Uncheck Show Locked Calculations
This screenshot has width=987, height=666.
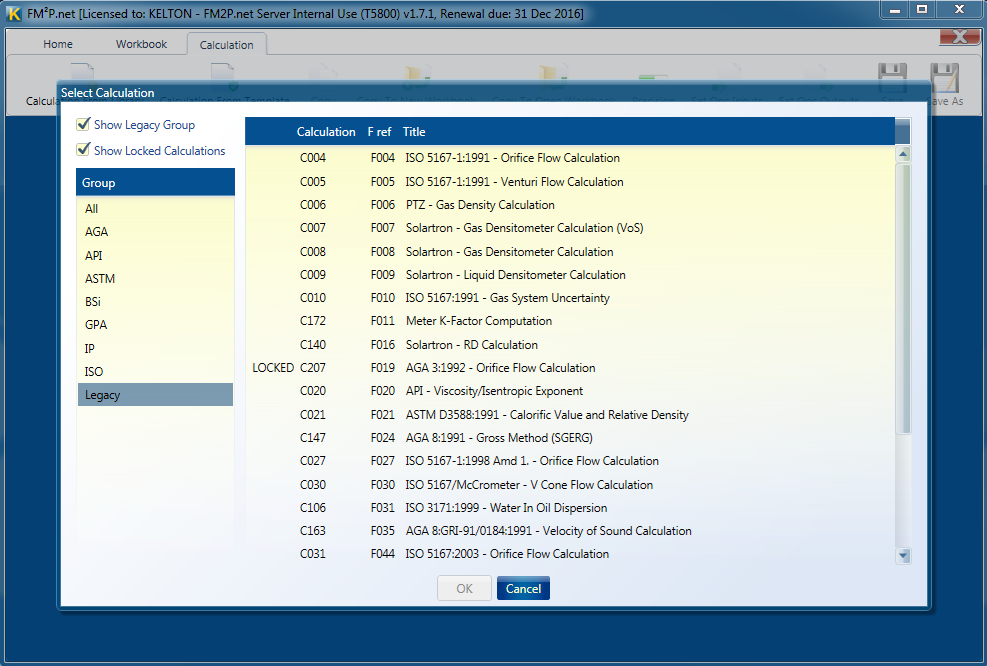[83, 150]
